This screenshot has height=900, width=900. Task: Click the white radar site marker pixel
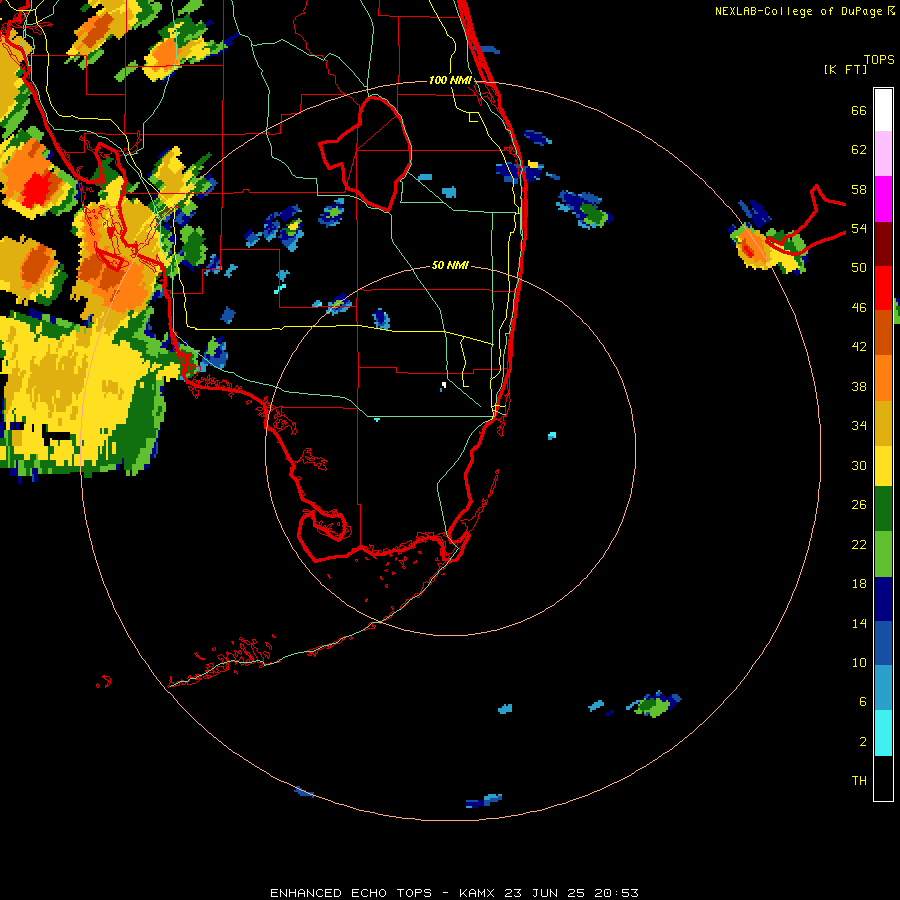pos(444,385)
